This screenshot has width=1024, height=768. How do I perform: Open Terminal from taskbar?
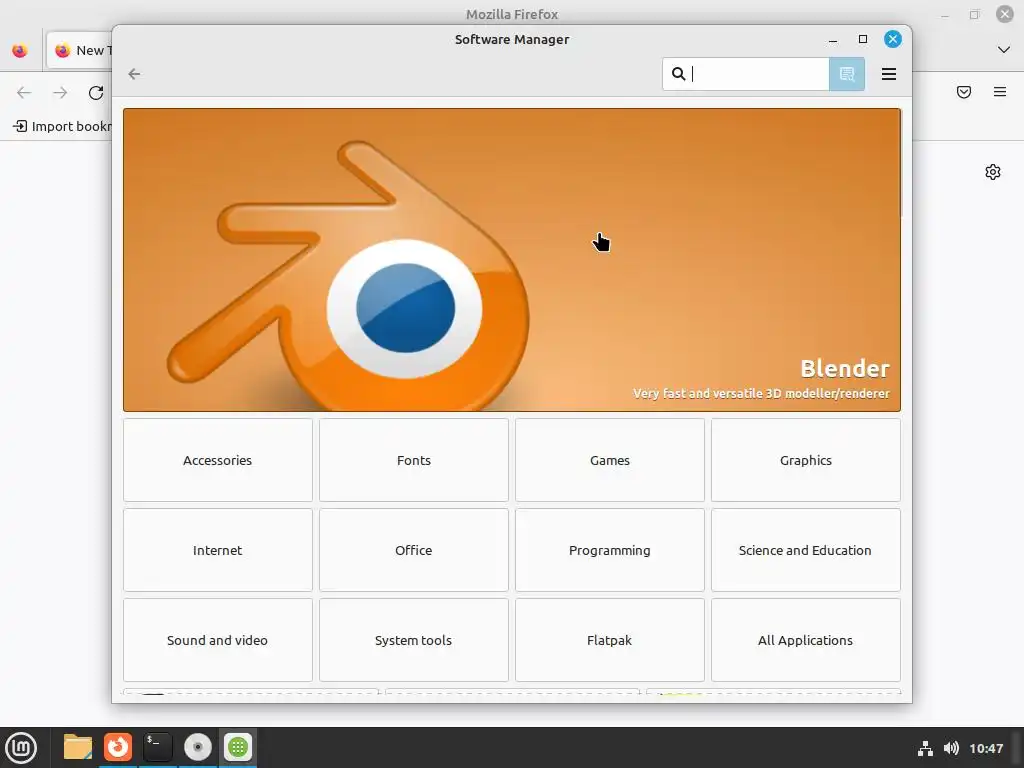click(x=158, y=748)
